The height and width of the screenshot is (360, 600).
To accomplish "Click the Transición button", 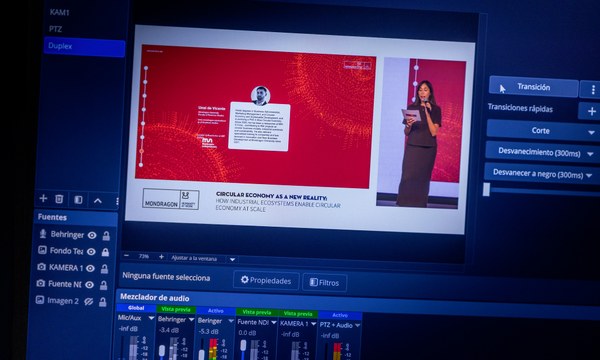I will pos(533,87).
